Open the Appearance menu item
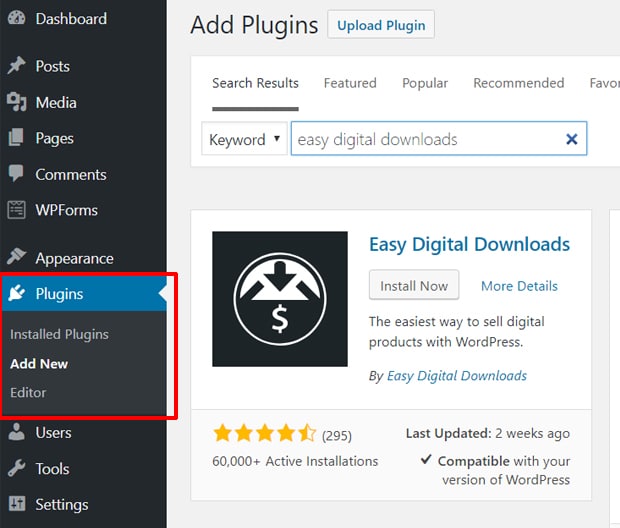620x528 pixels. point(83,258)
